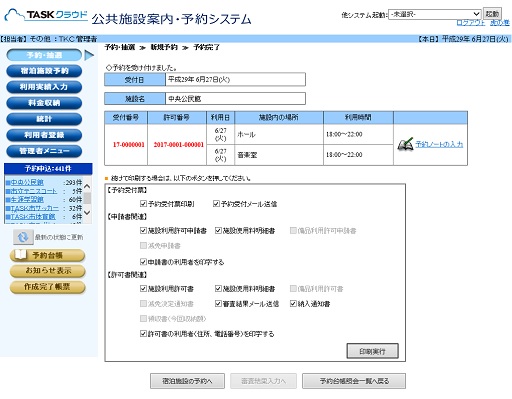512x399 pixels.
Task: Click permit number 2017-0001-000001
Action: pos(178,145)
